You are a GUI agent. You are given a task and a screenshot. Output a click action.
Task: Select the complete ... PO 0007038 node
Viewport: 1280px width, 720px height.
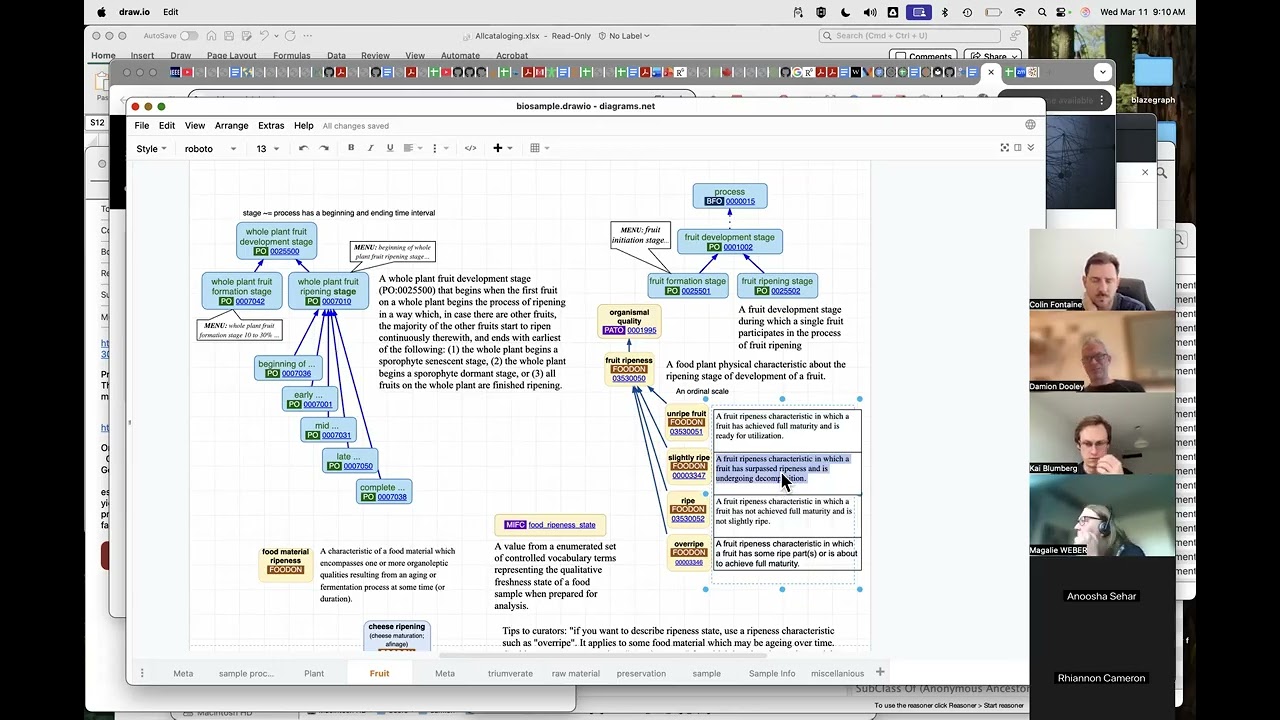coord(384,492)
